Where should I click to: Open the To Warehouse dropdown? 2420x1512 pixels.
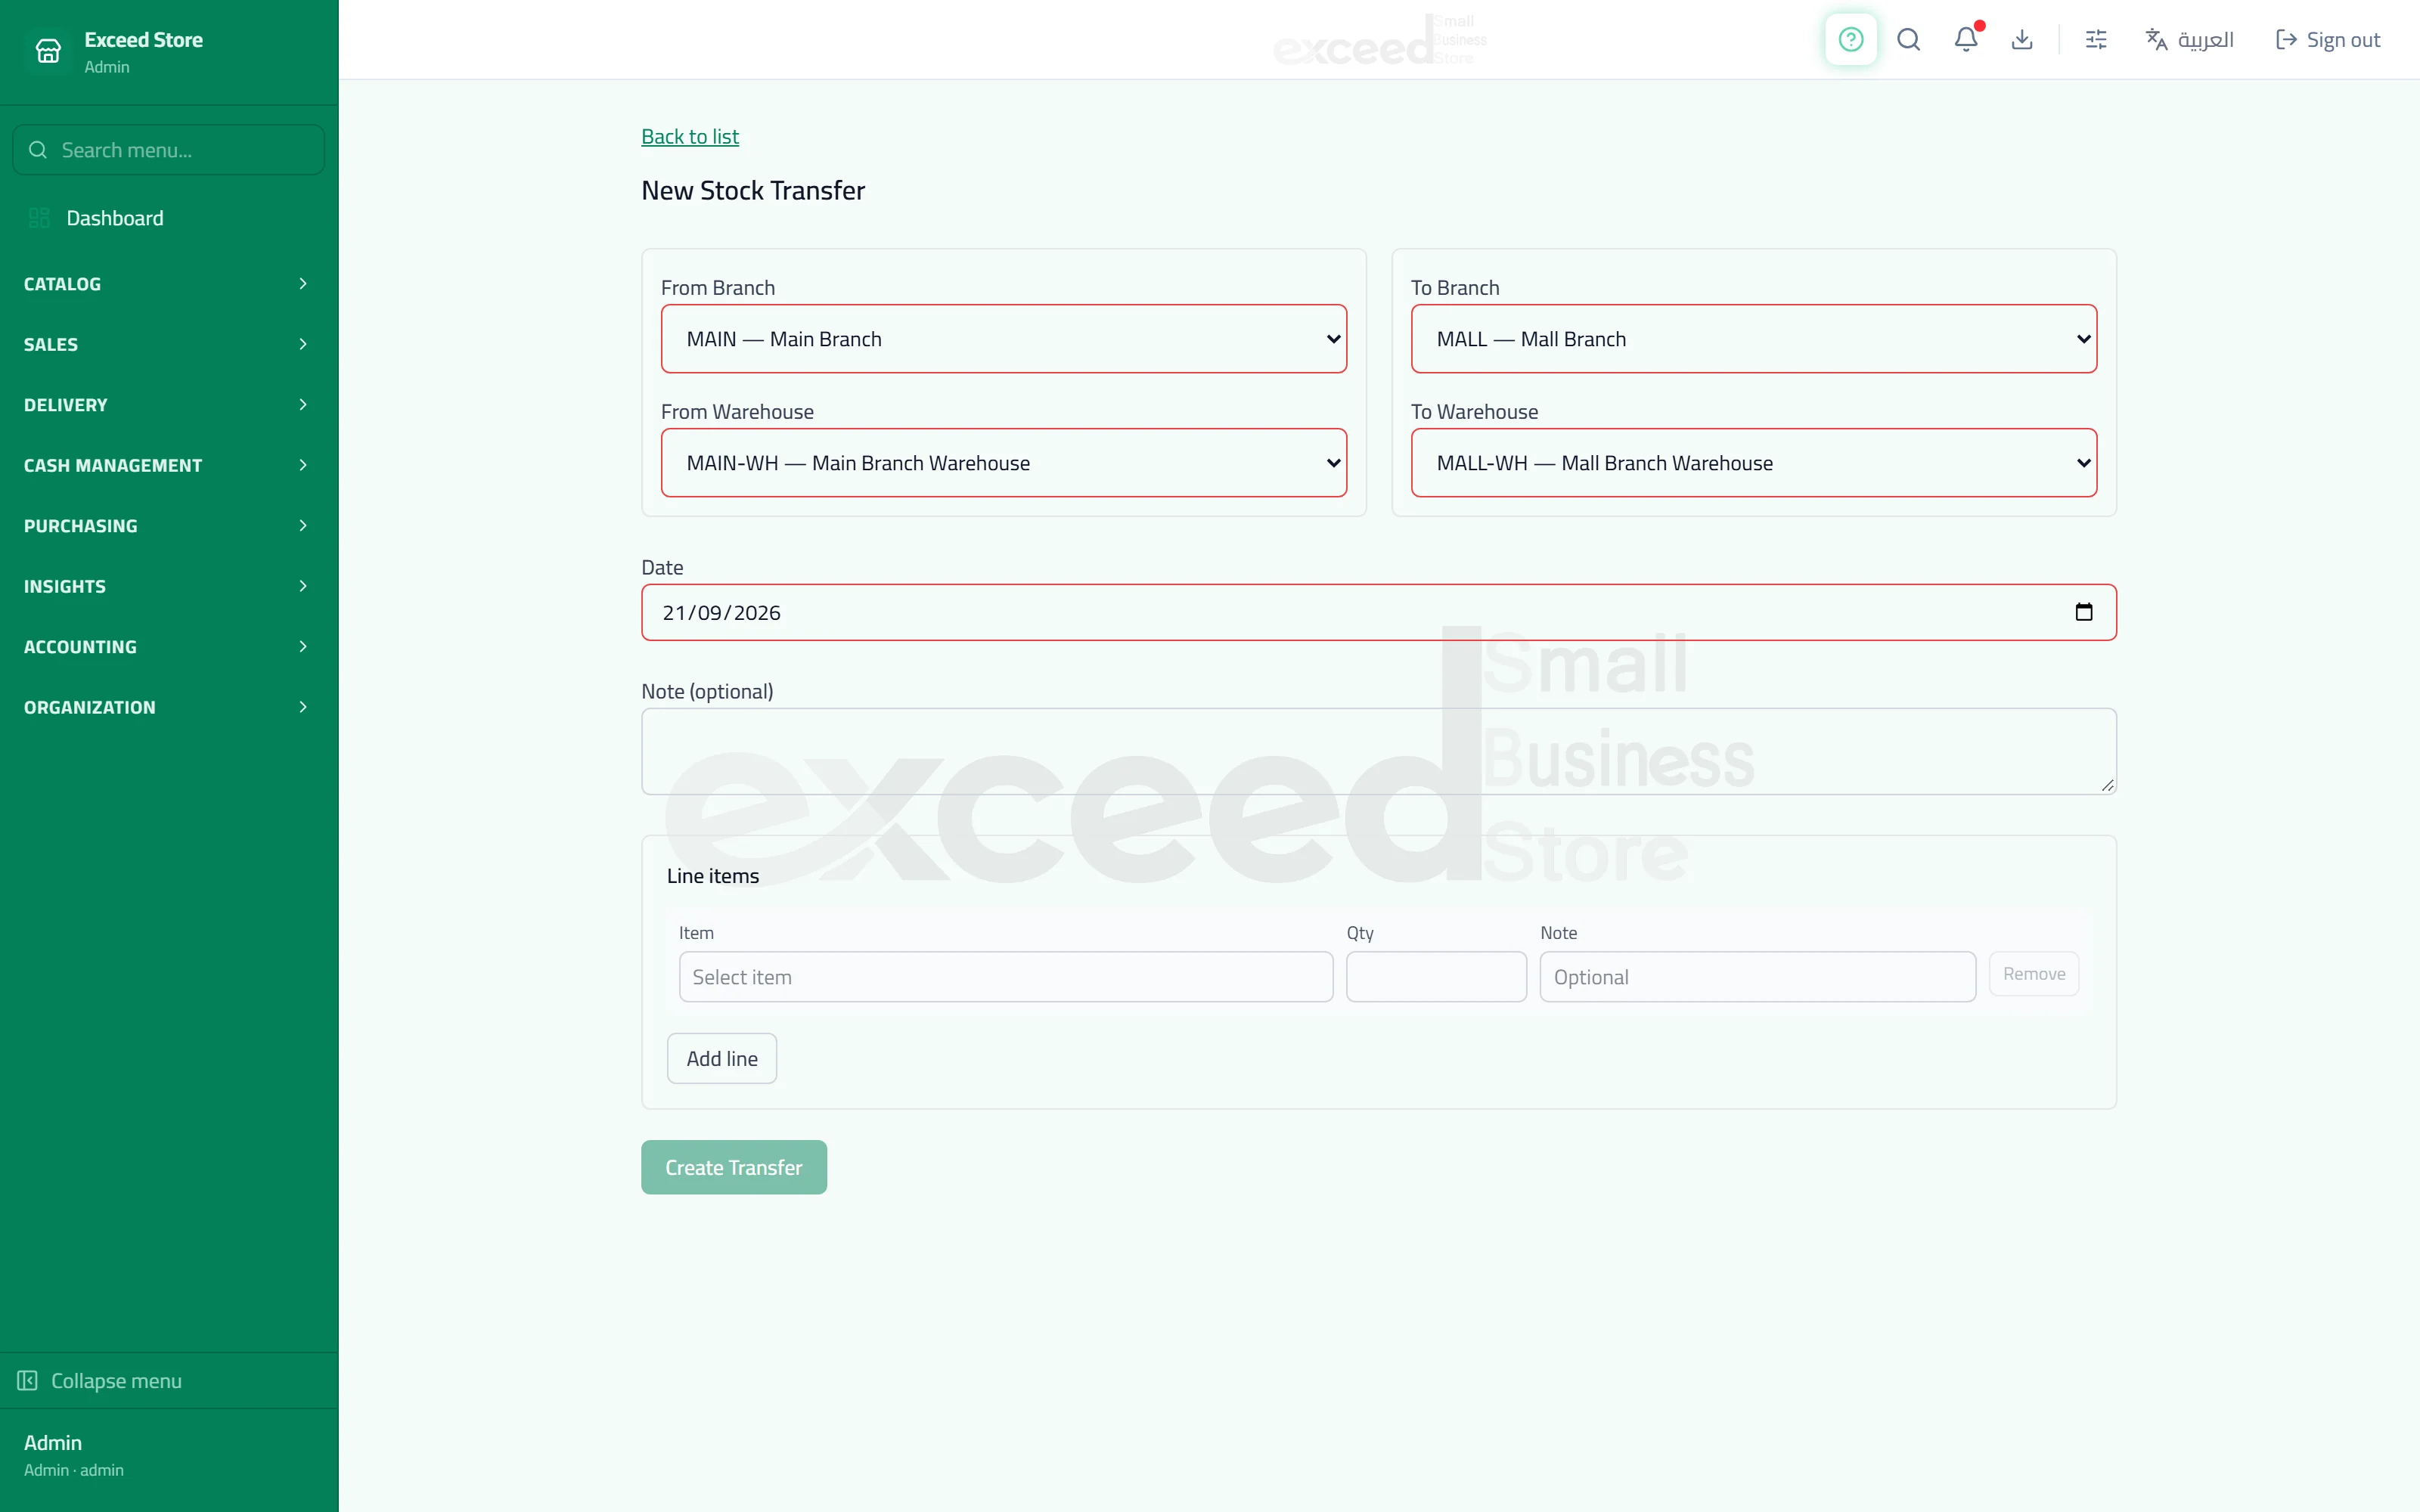click(x=1753, y=463)
